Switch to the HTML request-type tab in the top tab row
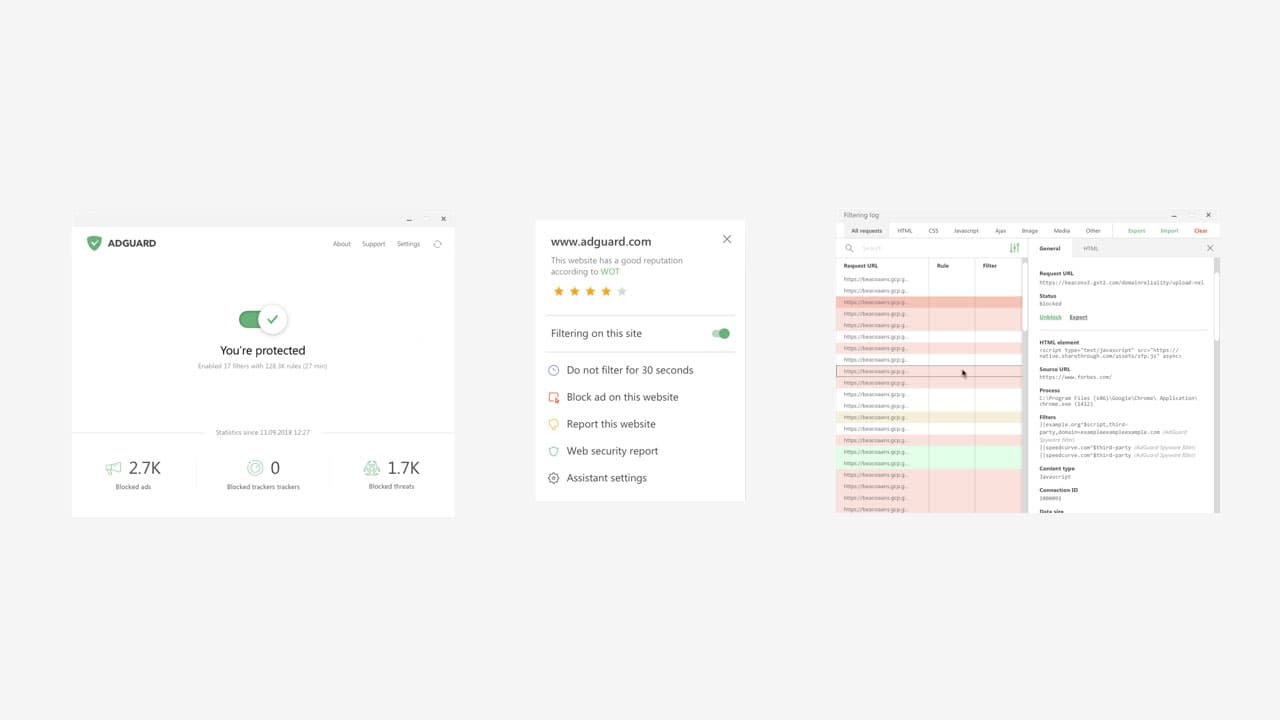The image size is (1280, 720). pyautogui.click(x=905, y=231)
